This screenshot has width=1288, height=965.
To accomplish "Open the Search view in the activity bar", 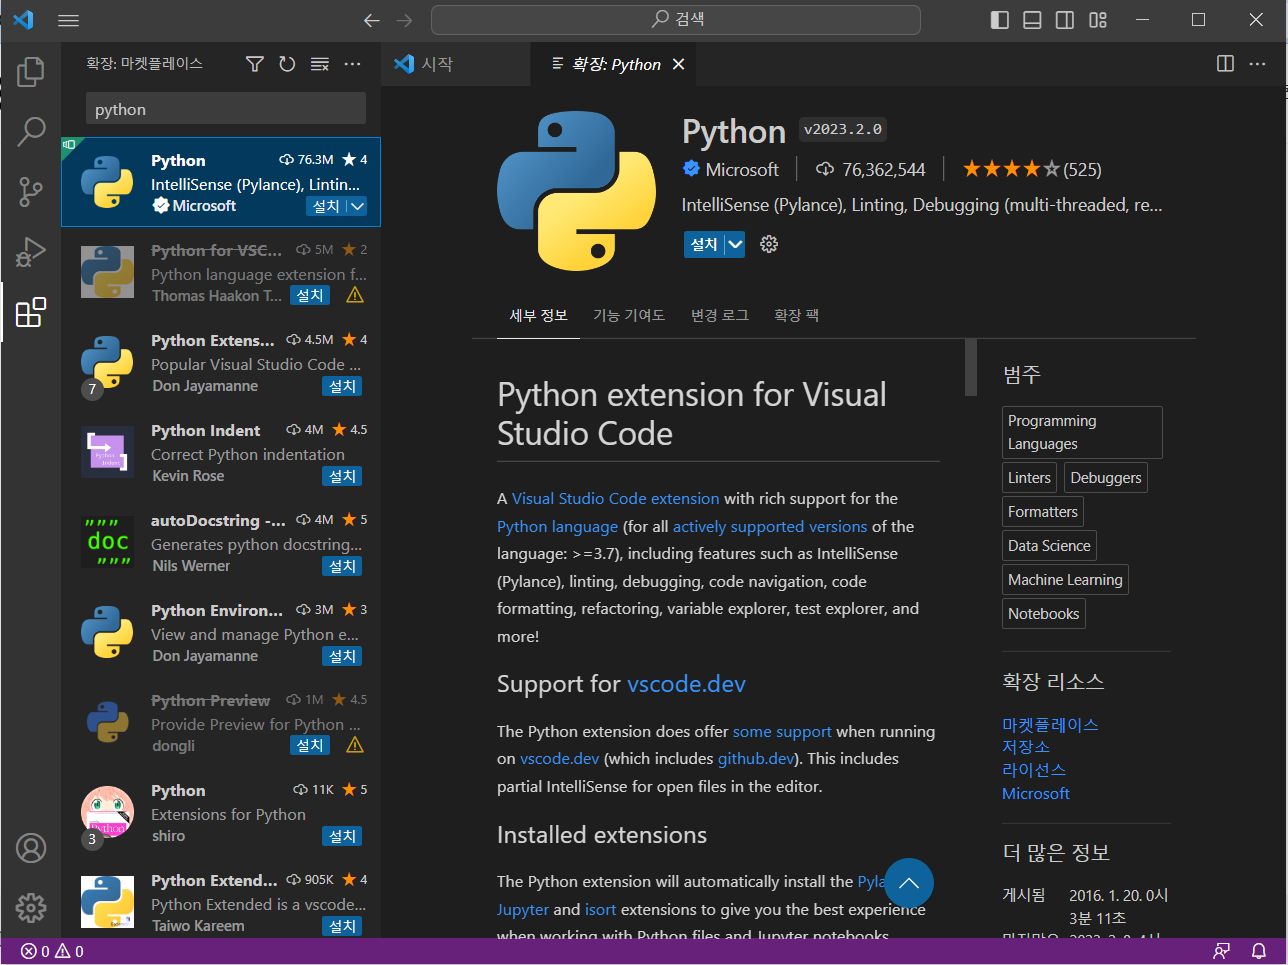I will pos(31,130).
